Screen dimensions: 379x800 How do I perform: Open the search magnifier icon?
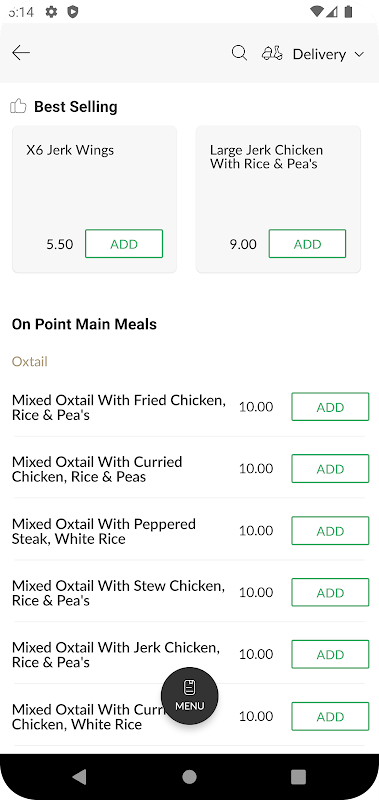pos(239,53)
